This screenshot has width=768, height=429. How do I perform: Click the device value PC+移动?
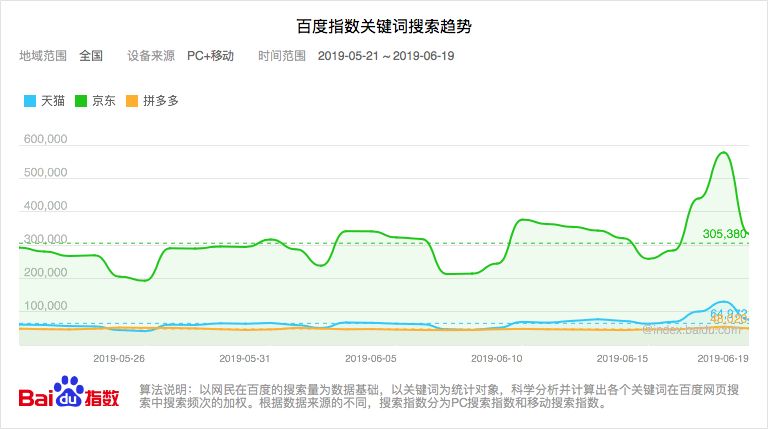(x=211, y=56)
